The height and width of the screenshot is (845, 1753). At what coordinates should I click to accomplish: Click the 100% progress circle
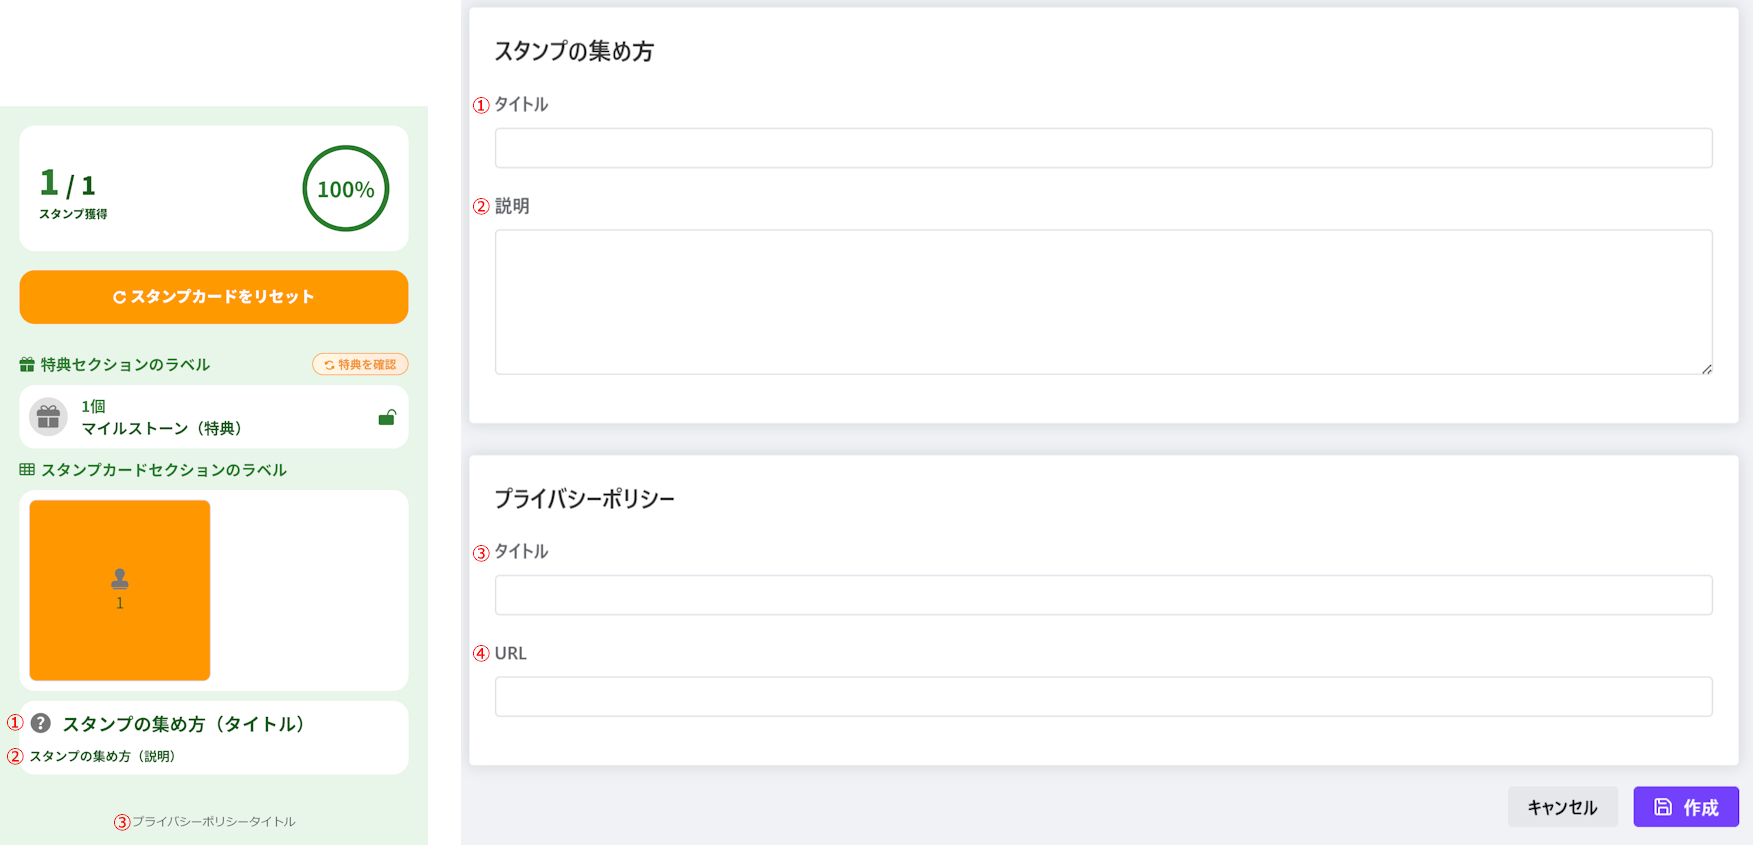tap(344, 188)
